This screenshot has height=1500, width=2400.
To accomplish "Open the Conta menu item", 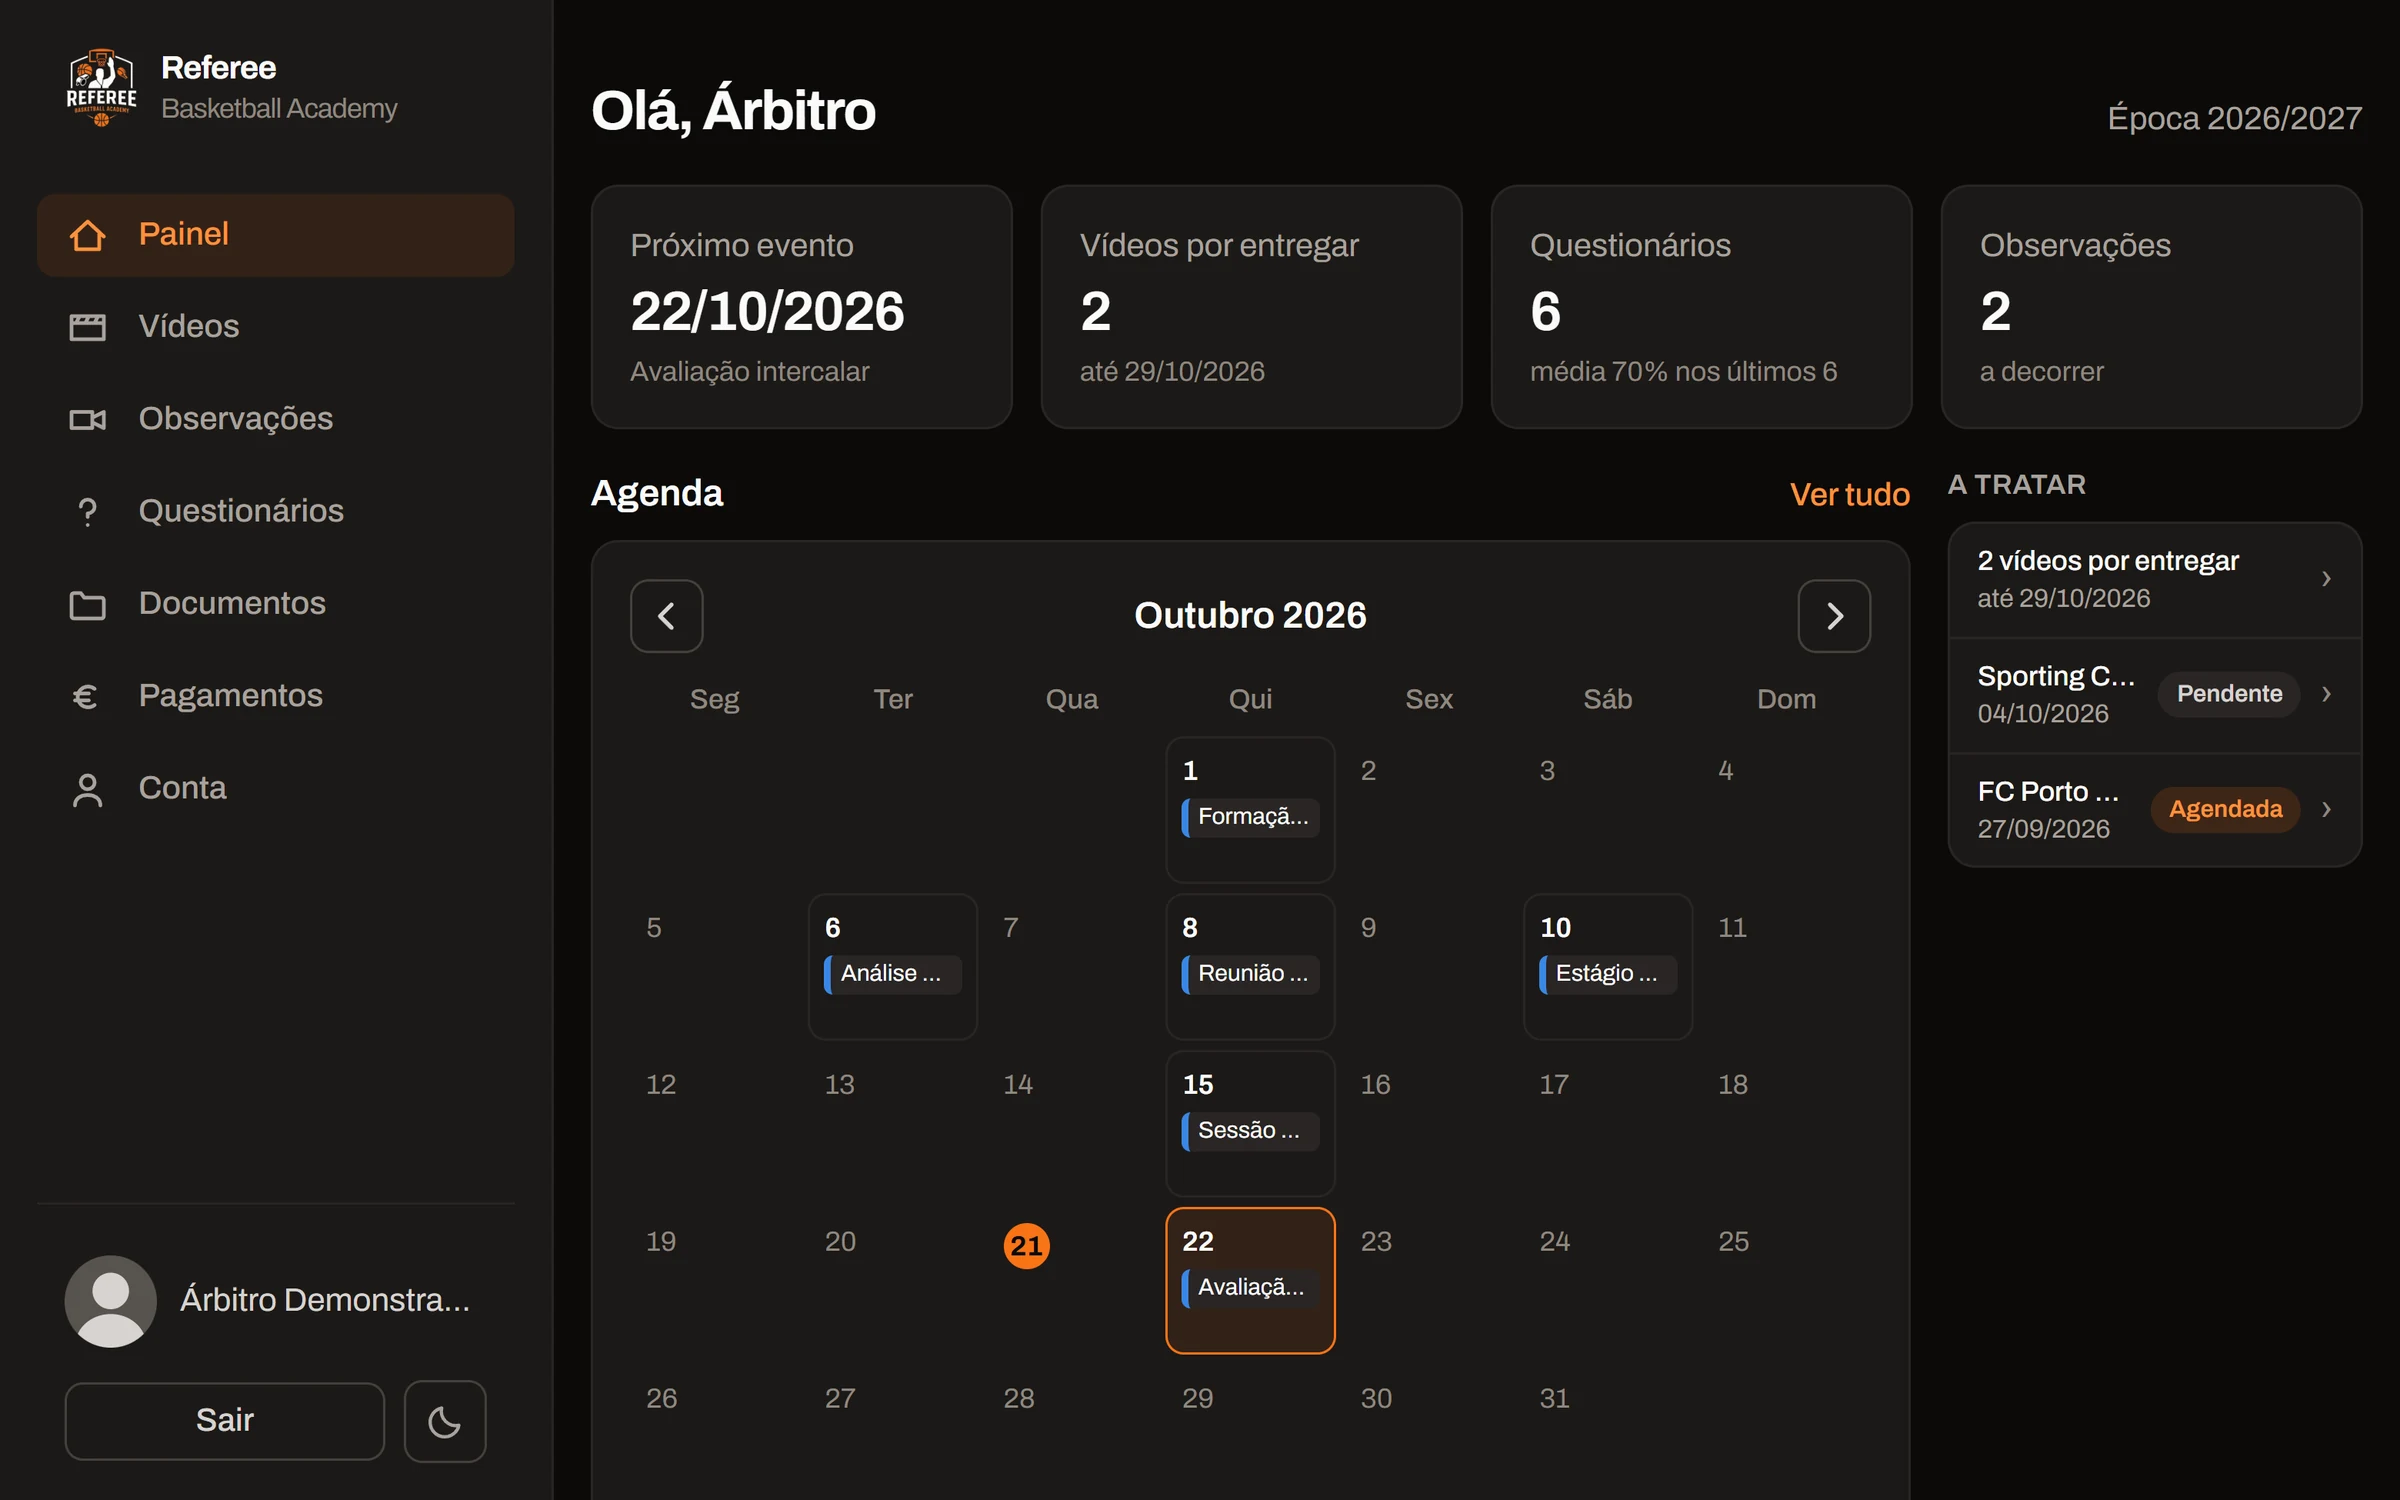I will coord(276,789).
